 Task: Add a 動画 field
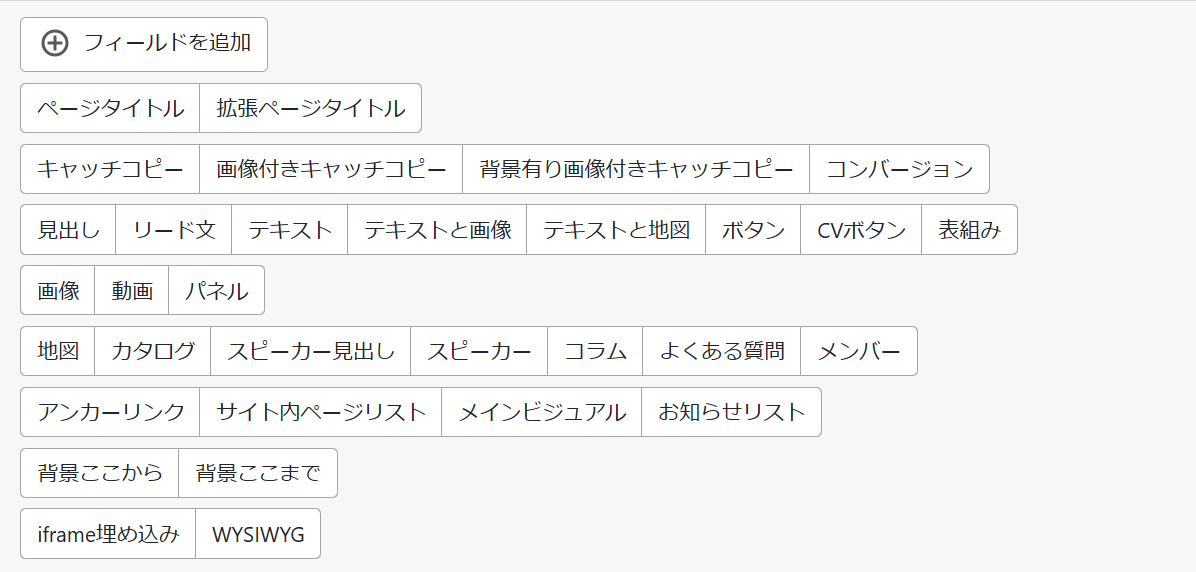[132, 291]
